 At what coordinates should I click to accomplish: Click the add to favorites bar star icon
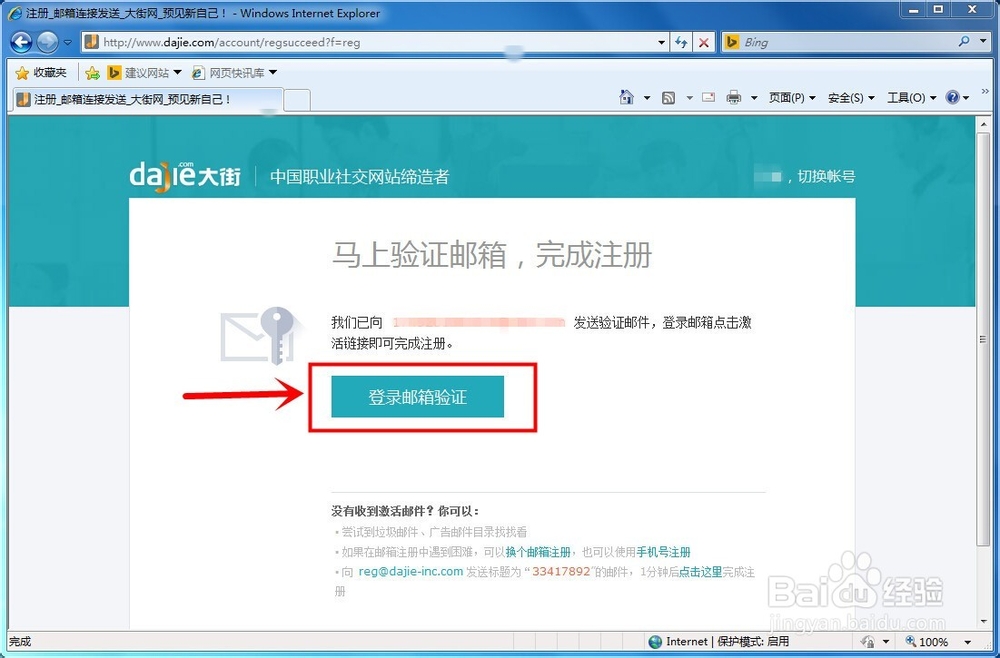[x=92, y=73]
